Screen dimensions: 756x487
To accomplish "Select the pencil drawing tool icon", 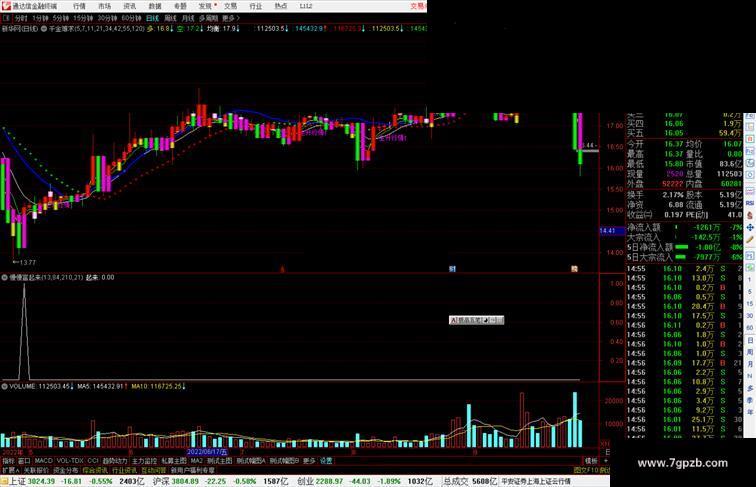I will pos(750,240).
